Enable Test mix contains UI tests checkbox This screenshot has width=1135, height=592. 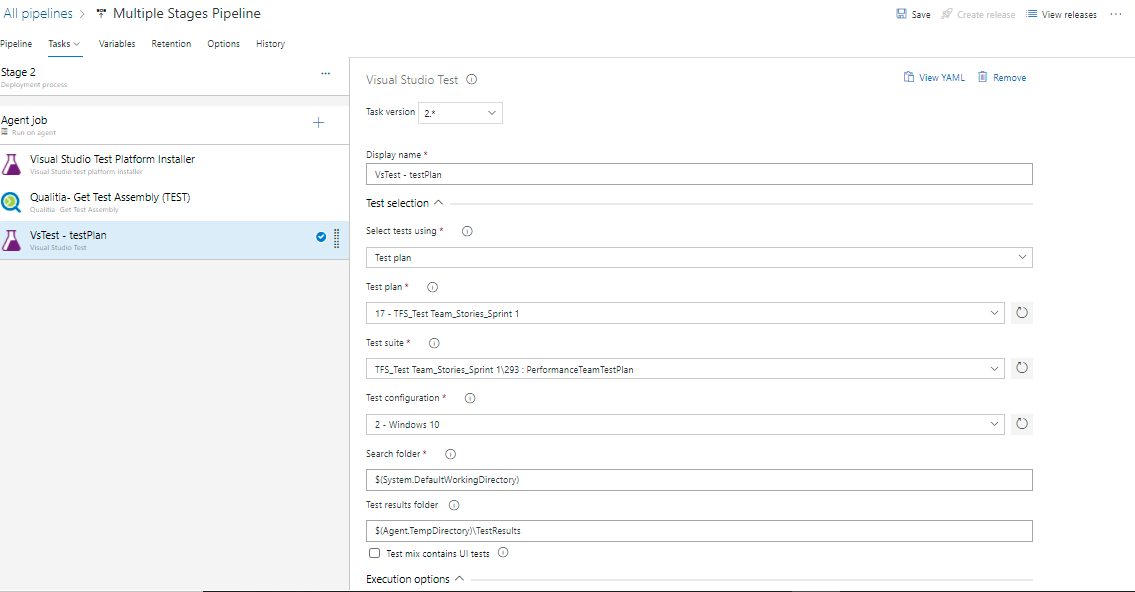tap(375, 552)
